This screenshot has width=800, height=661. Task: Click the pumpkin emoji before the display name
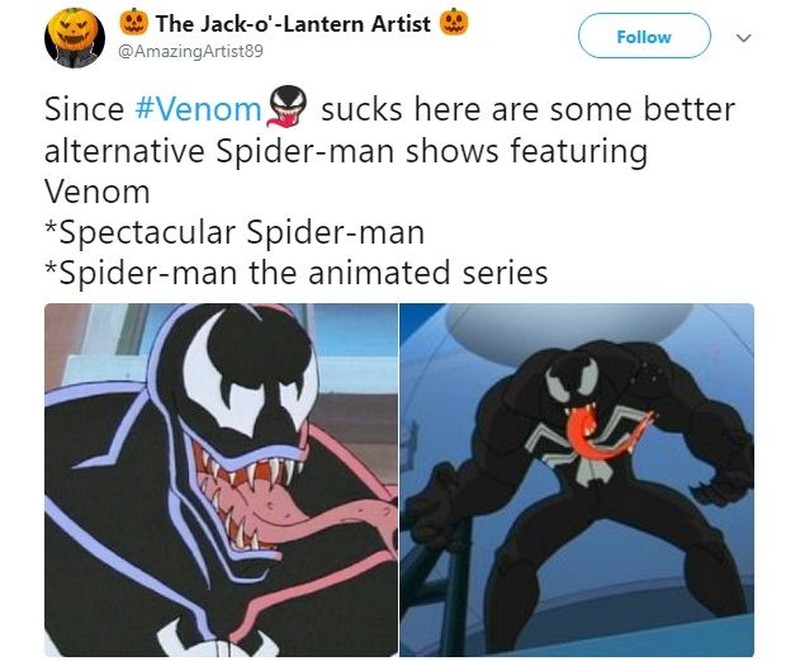click(134, 23)
